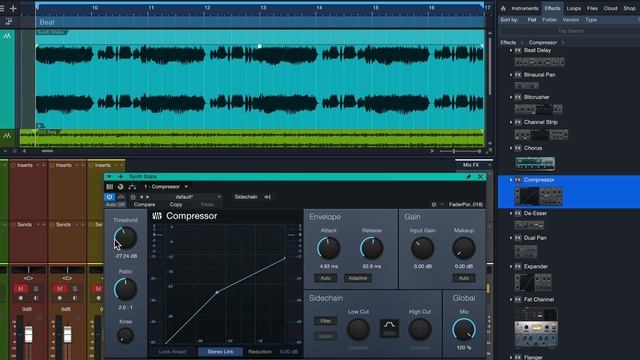This screenshot has width=640, height=360.
Task: Click the Compare button in the plugin toolbar
Action: 144,204
